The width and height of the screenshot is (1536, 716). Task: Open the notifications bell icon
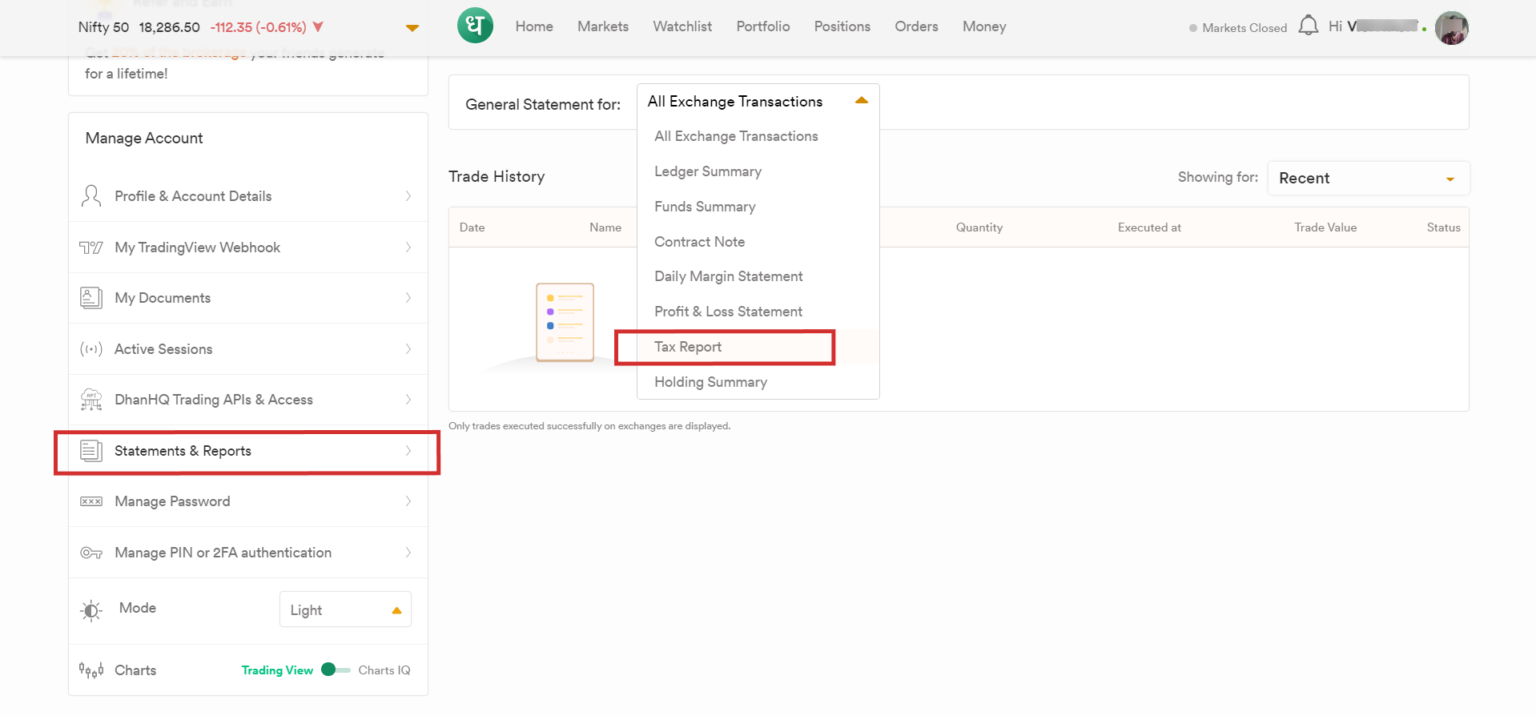point(1308,26)
